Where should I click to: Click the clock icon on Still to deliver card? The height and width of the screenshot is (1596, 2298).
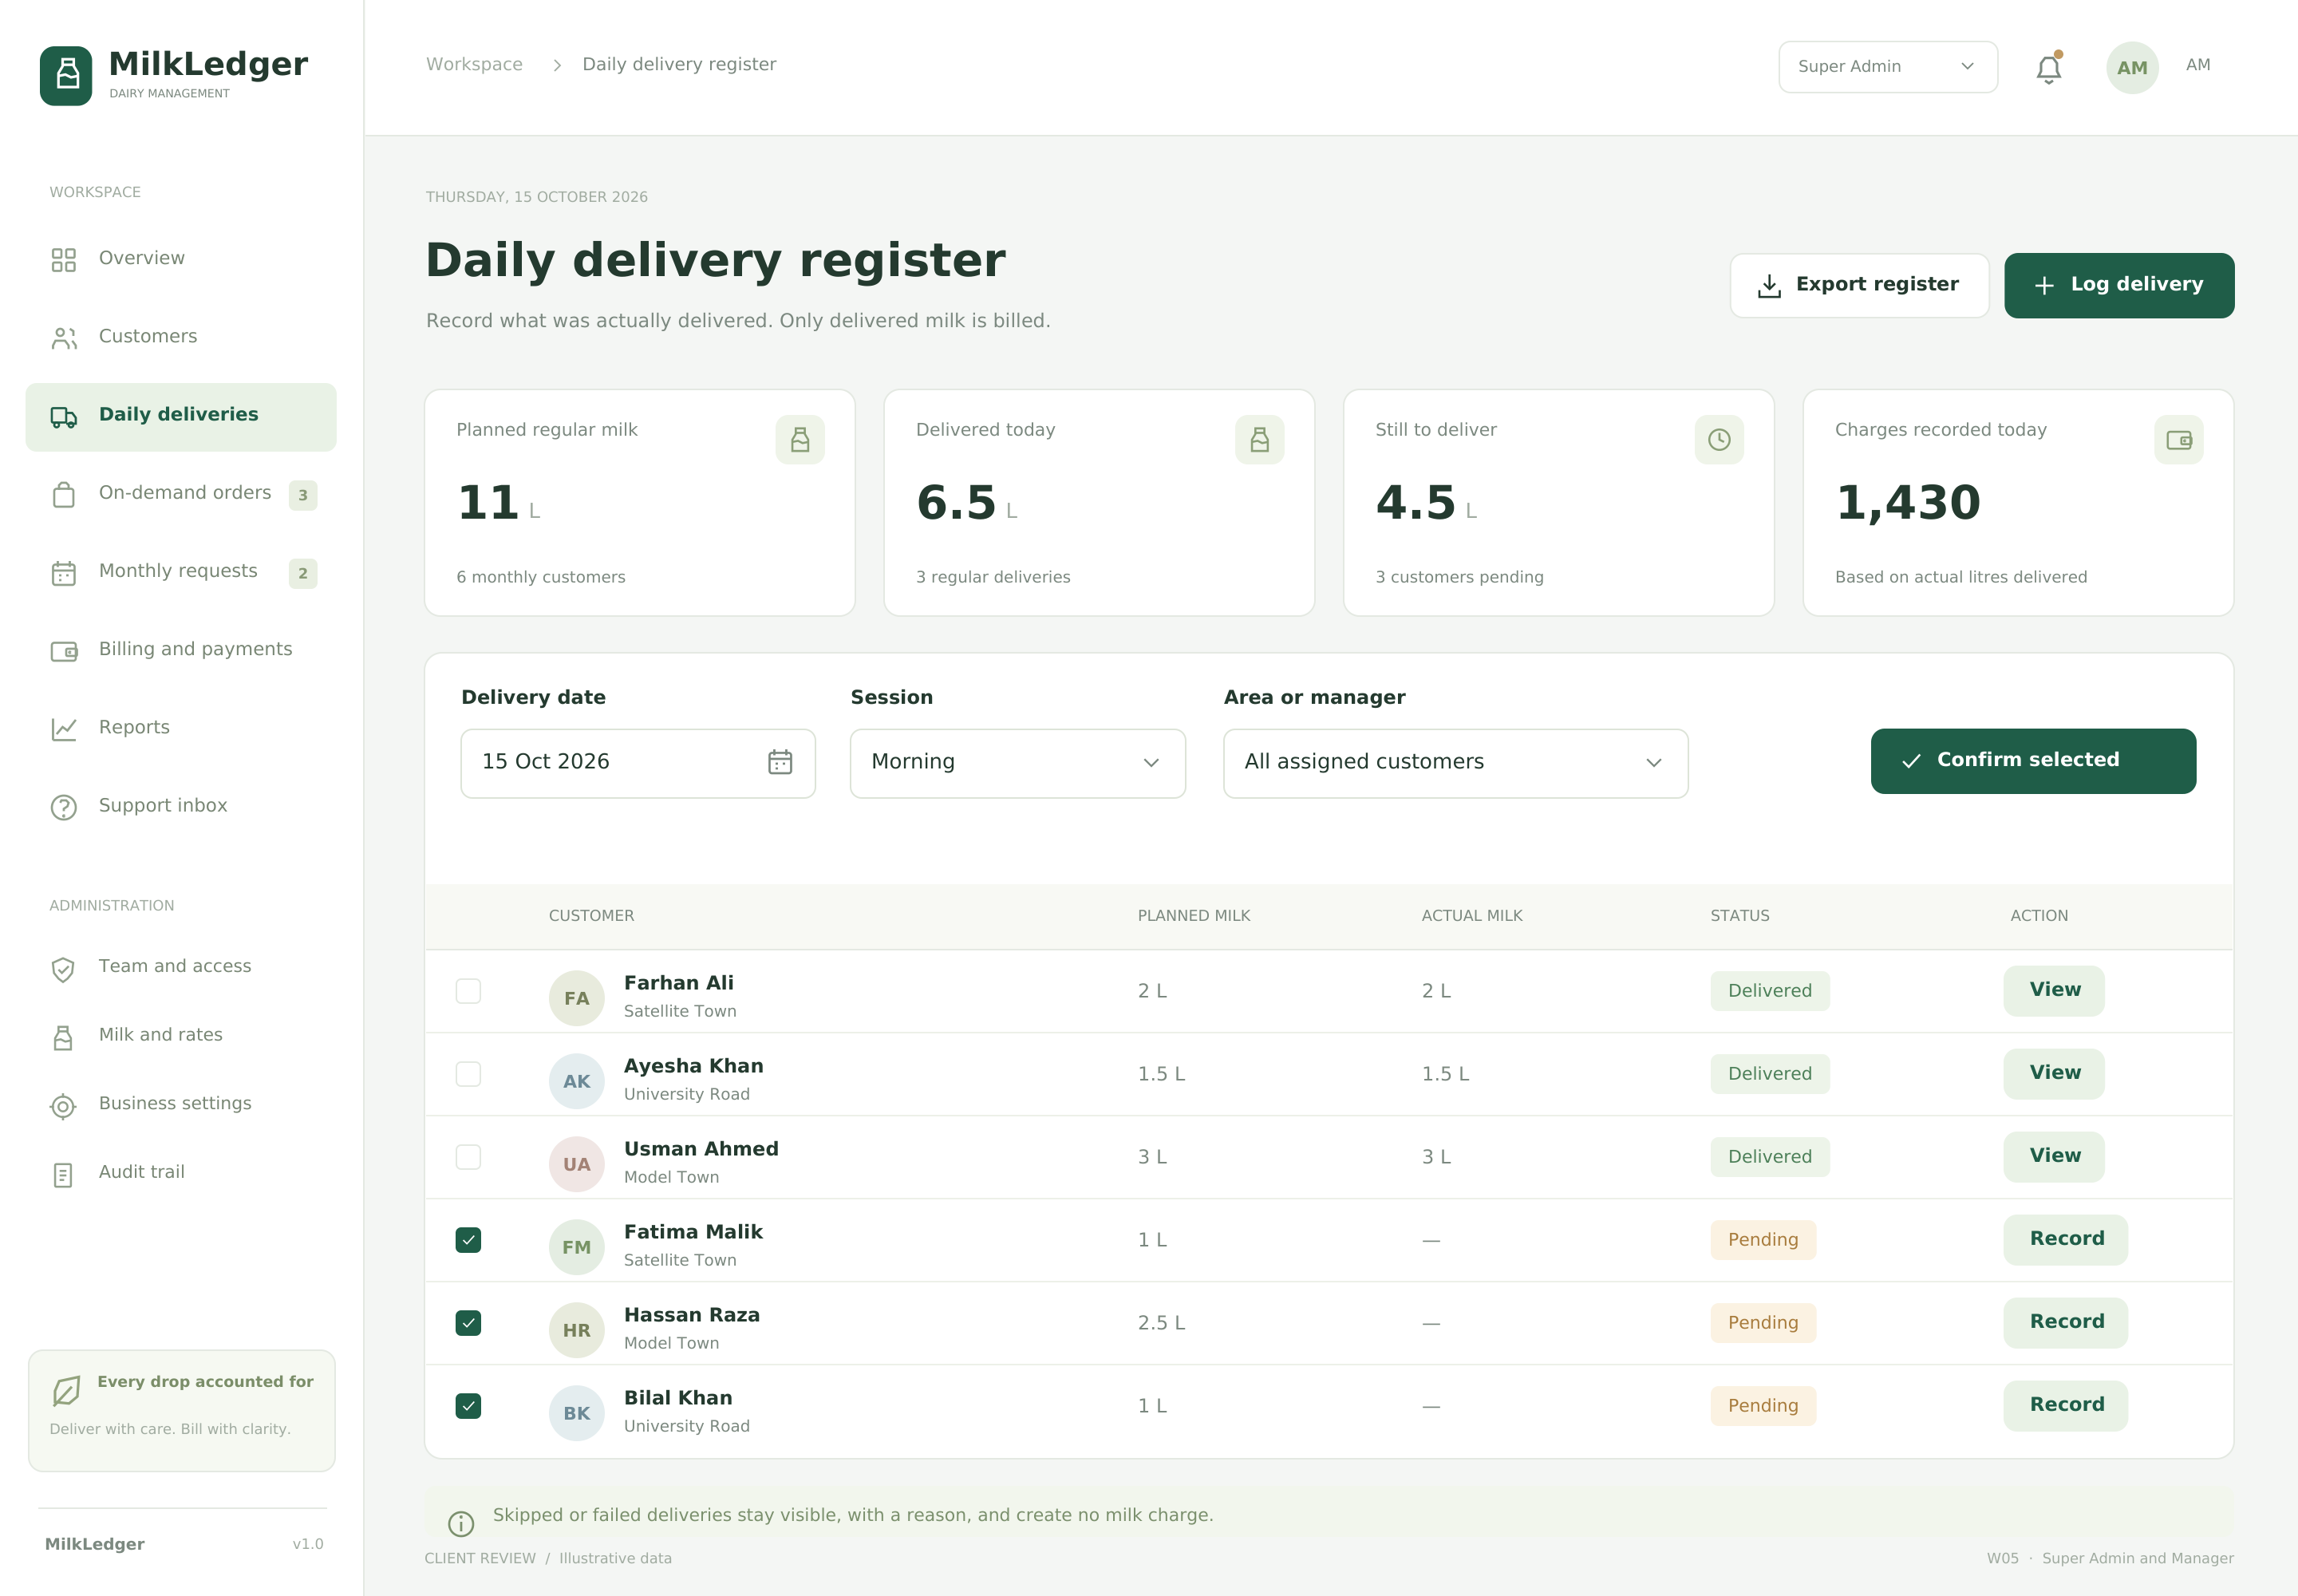[x=1719, y=440]
